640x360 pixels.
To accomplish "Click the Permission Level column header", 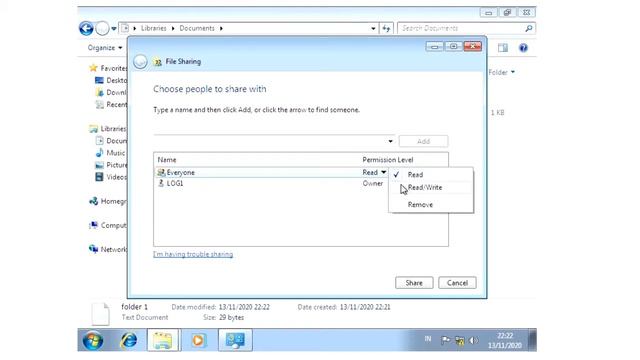I will [x=388, y=160].
